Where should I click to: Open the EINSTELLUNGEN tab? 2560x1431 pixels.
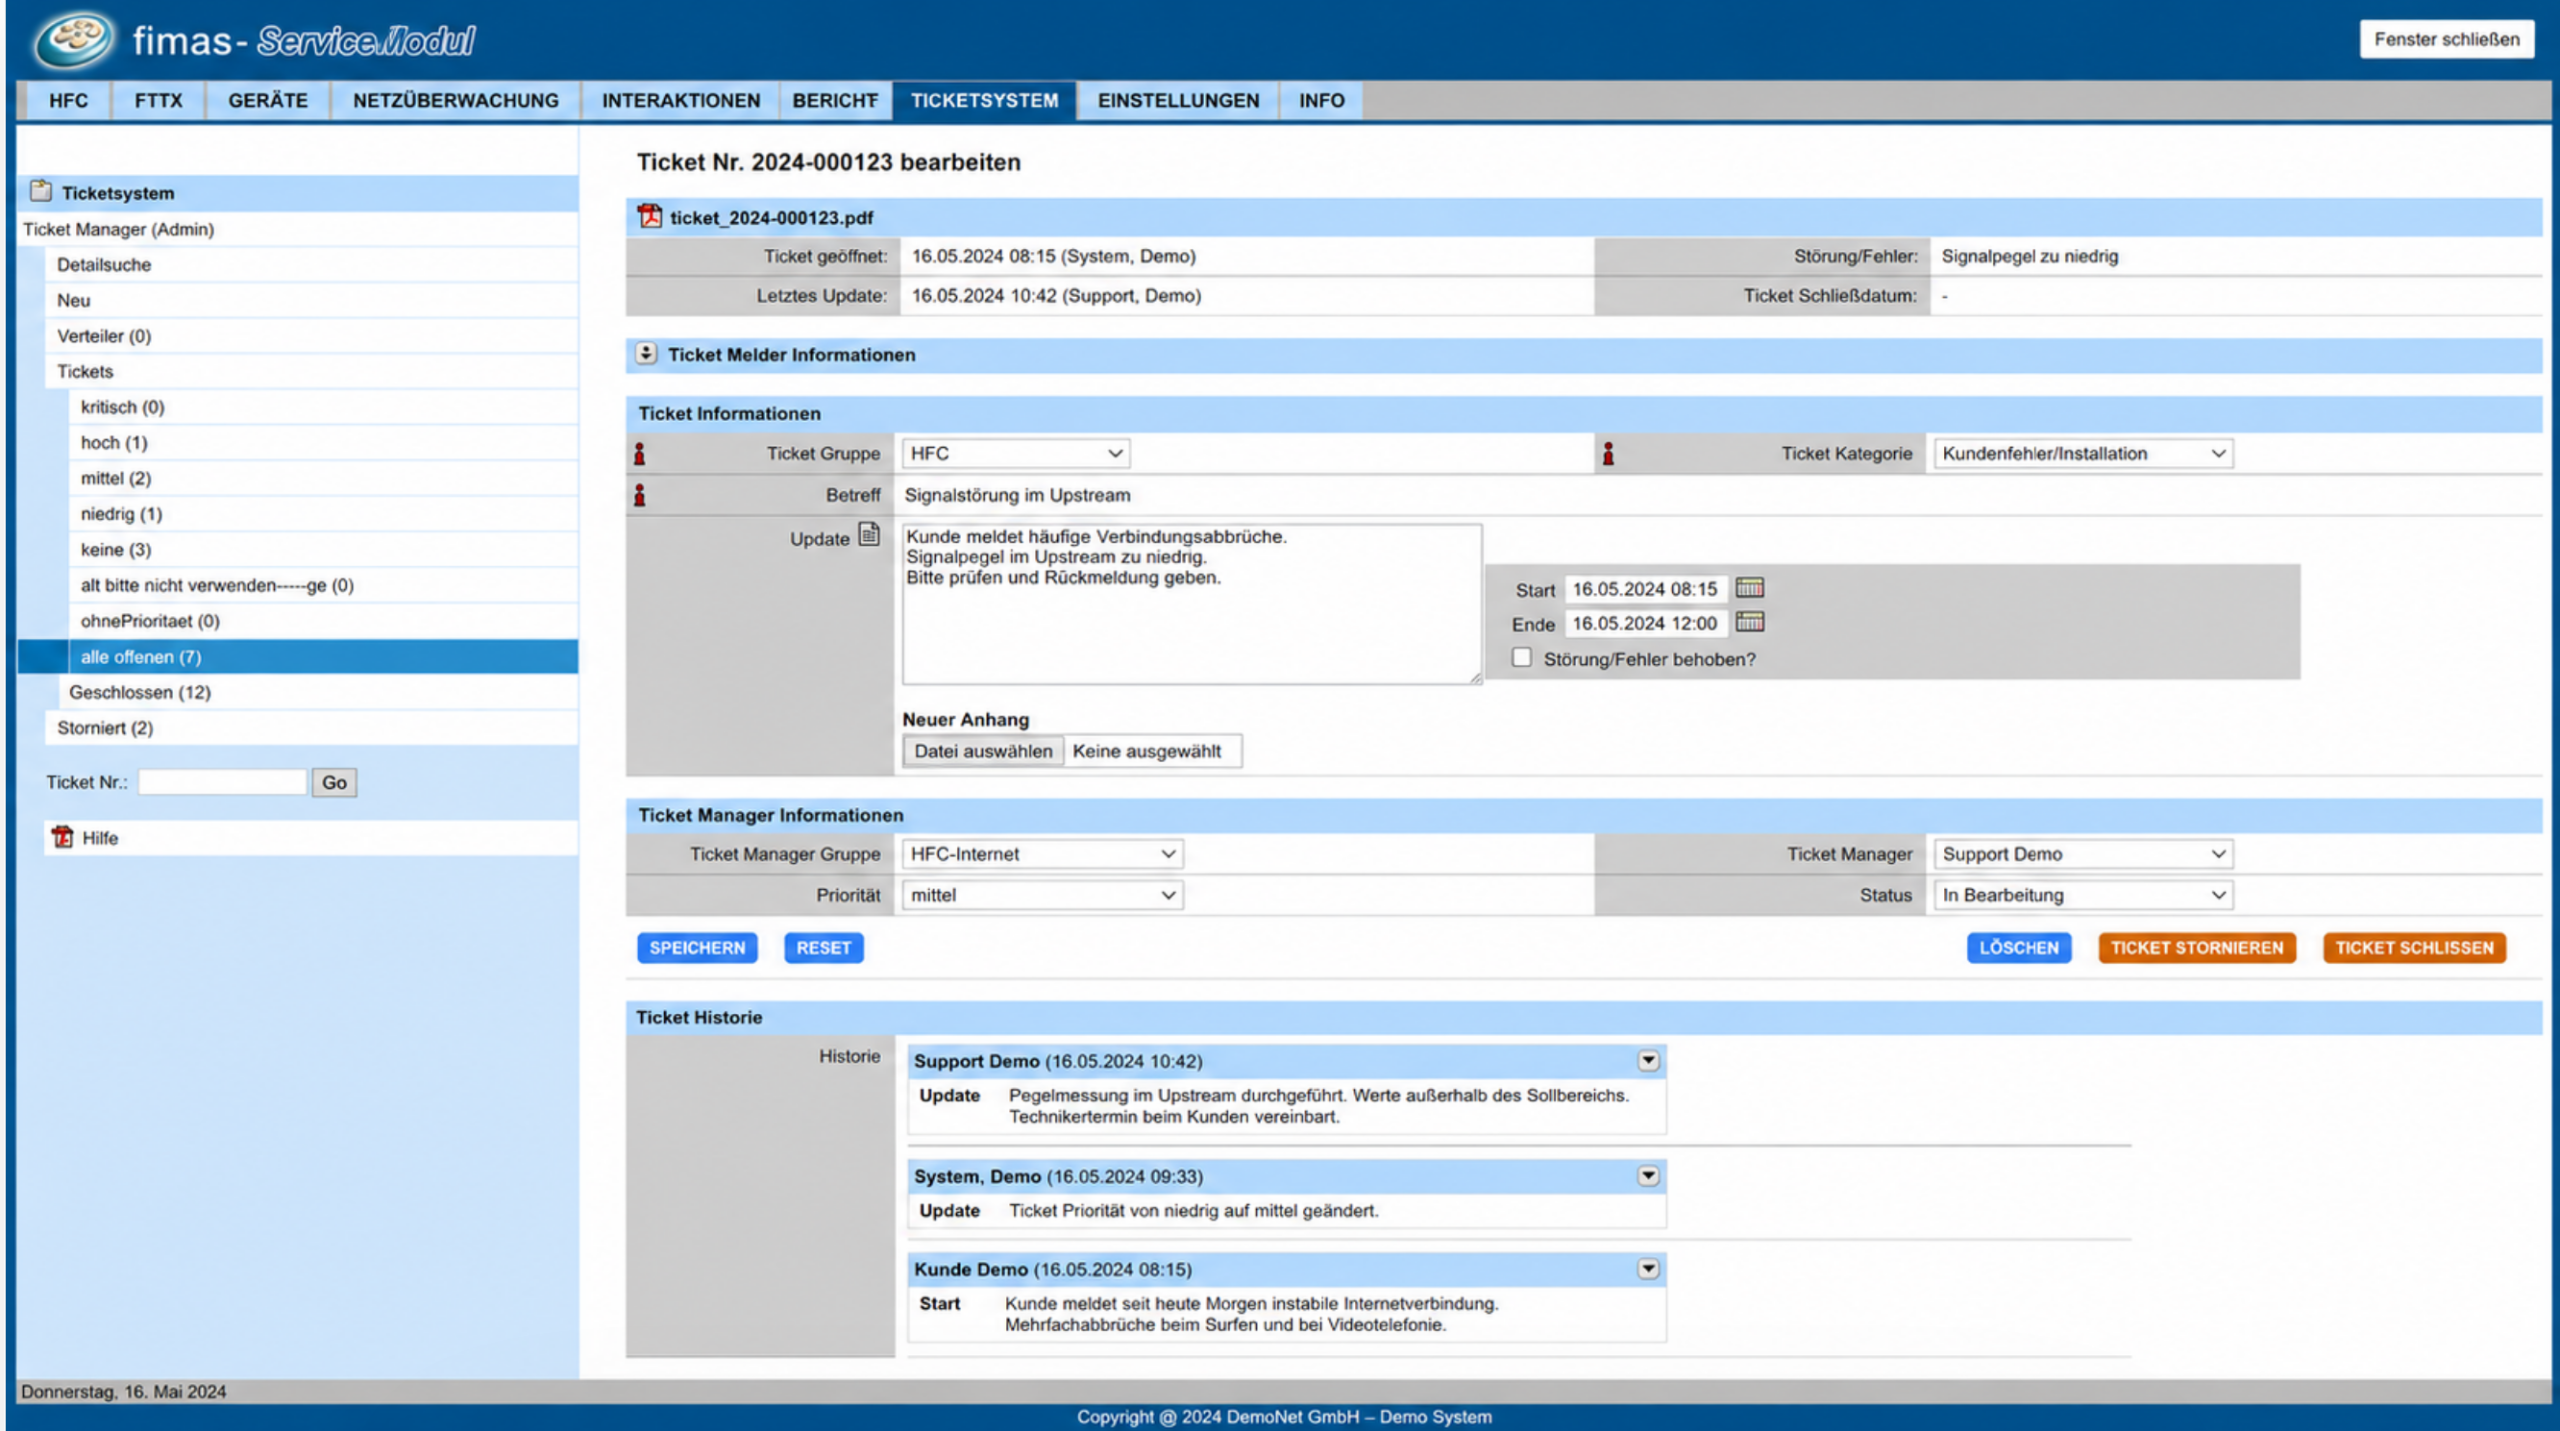coord(1178,100)
